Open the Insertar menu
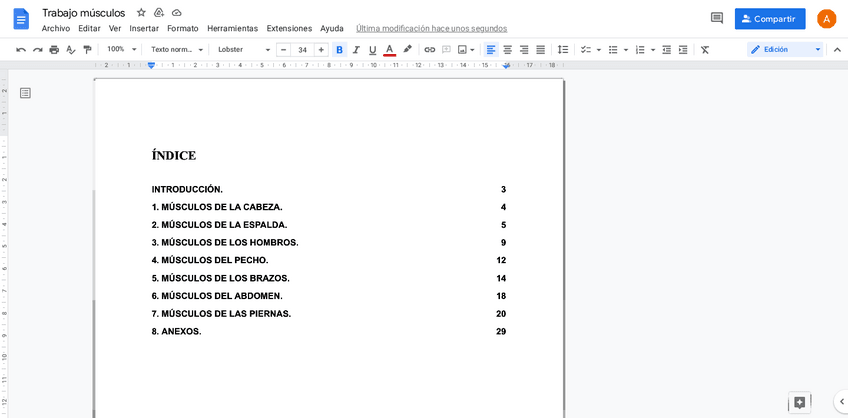This screenshot has height=418, width=848. 144,28
